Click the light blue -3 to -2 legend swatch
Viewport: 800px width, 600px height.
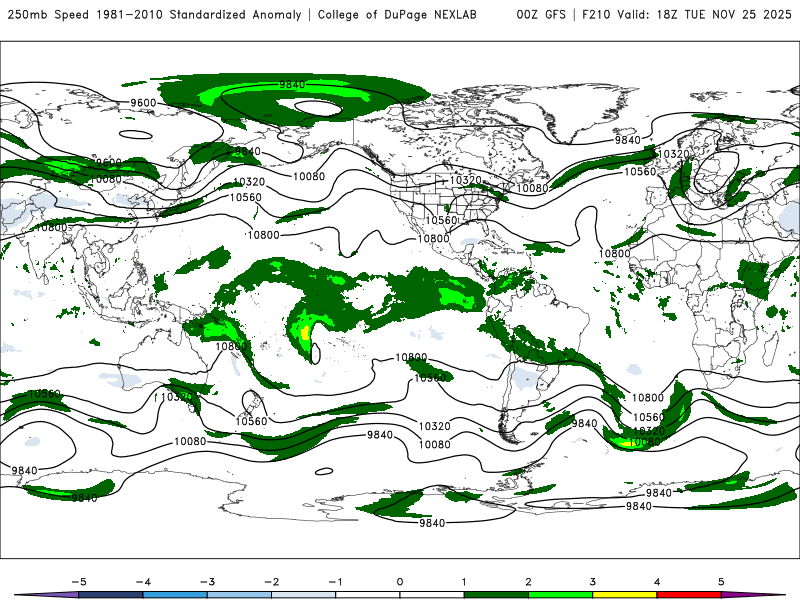[x=239, y=595]
